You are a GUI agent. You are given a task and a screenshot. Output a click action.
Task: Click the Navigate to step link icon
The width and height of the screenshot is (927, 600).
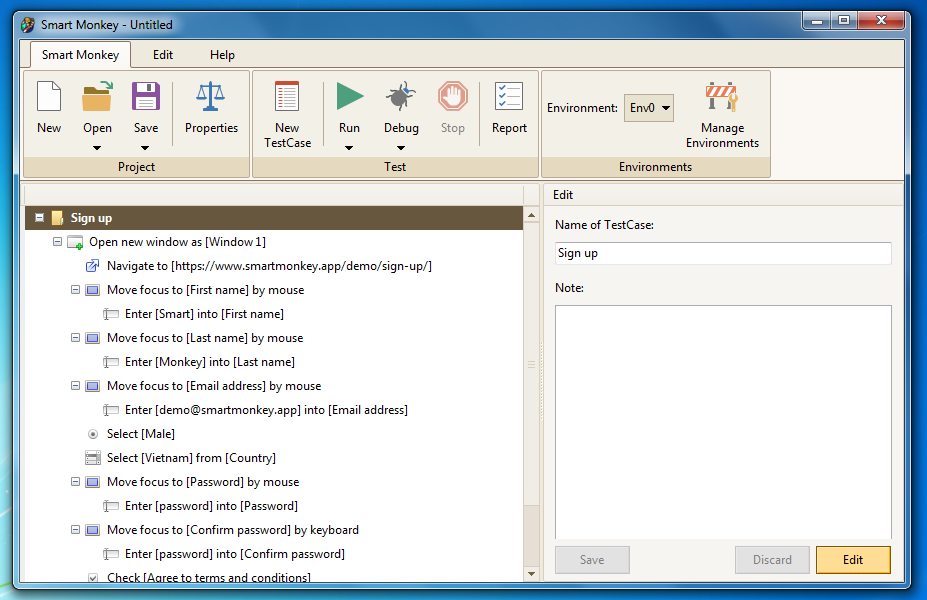coord(93,266)
